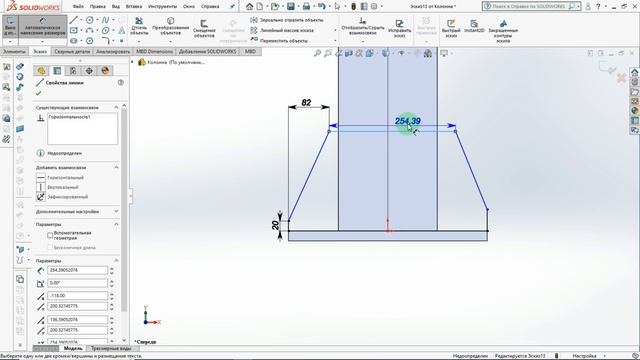Image resolution: width=640 pixels, height=360 pixels.
Task: Expand Колонна tree in graphics area
Action: 132,62
